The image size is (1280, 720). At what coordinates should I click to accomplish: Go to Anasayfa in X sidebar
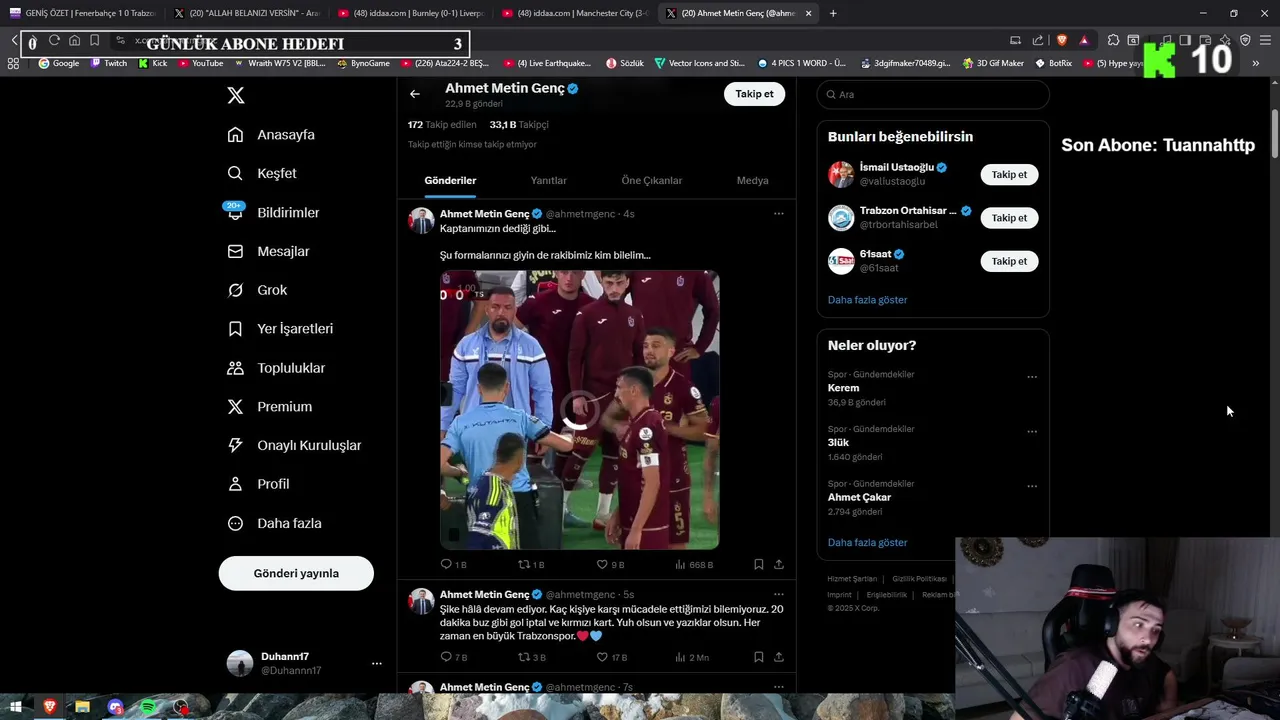[271, 135]
